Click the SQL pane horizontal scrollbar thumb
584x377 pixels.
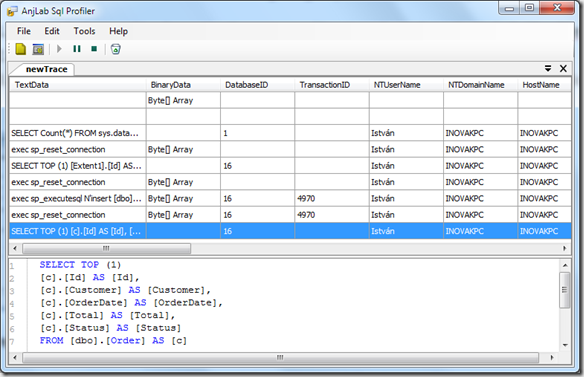coord(280,358)
